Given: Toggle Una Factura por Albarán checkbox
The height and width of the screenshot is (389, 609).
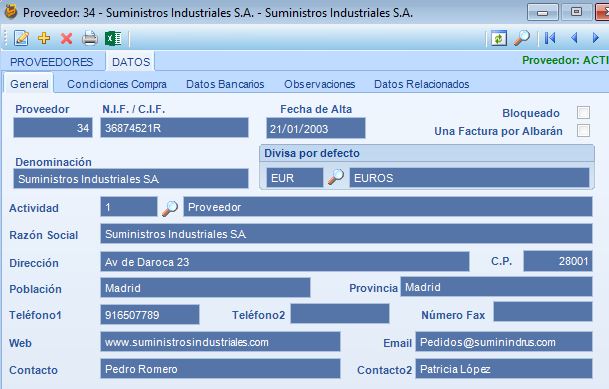Looking at the screenshot, I should (583, 130).
